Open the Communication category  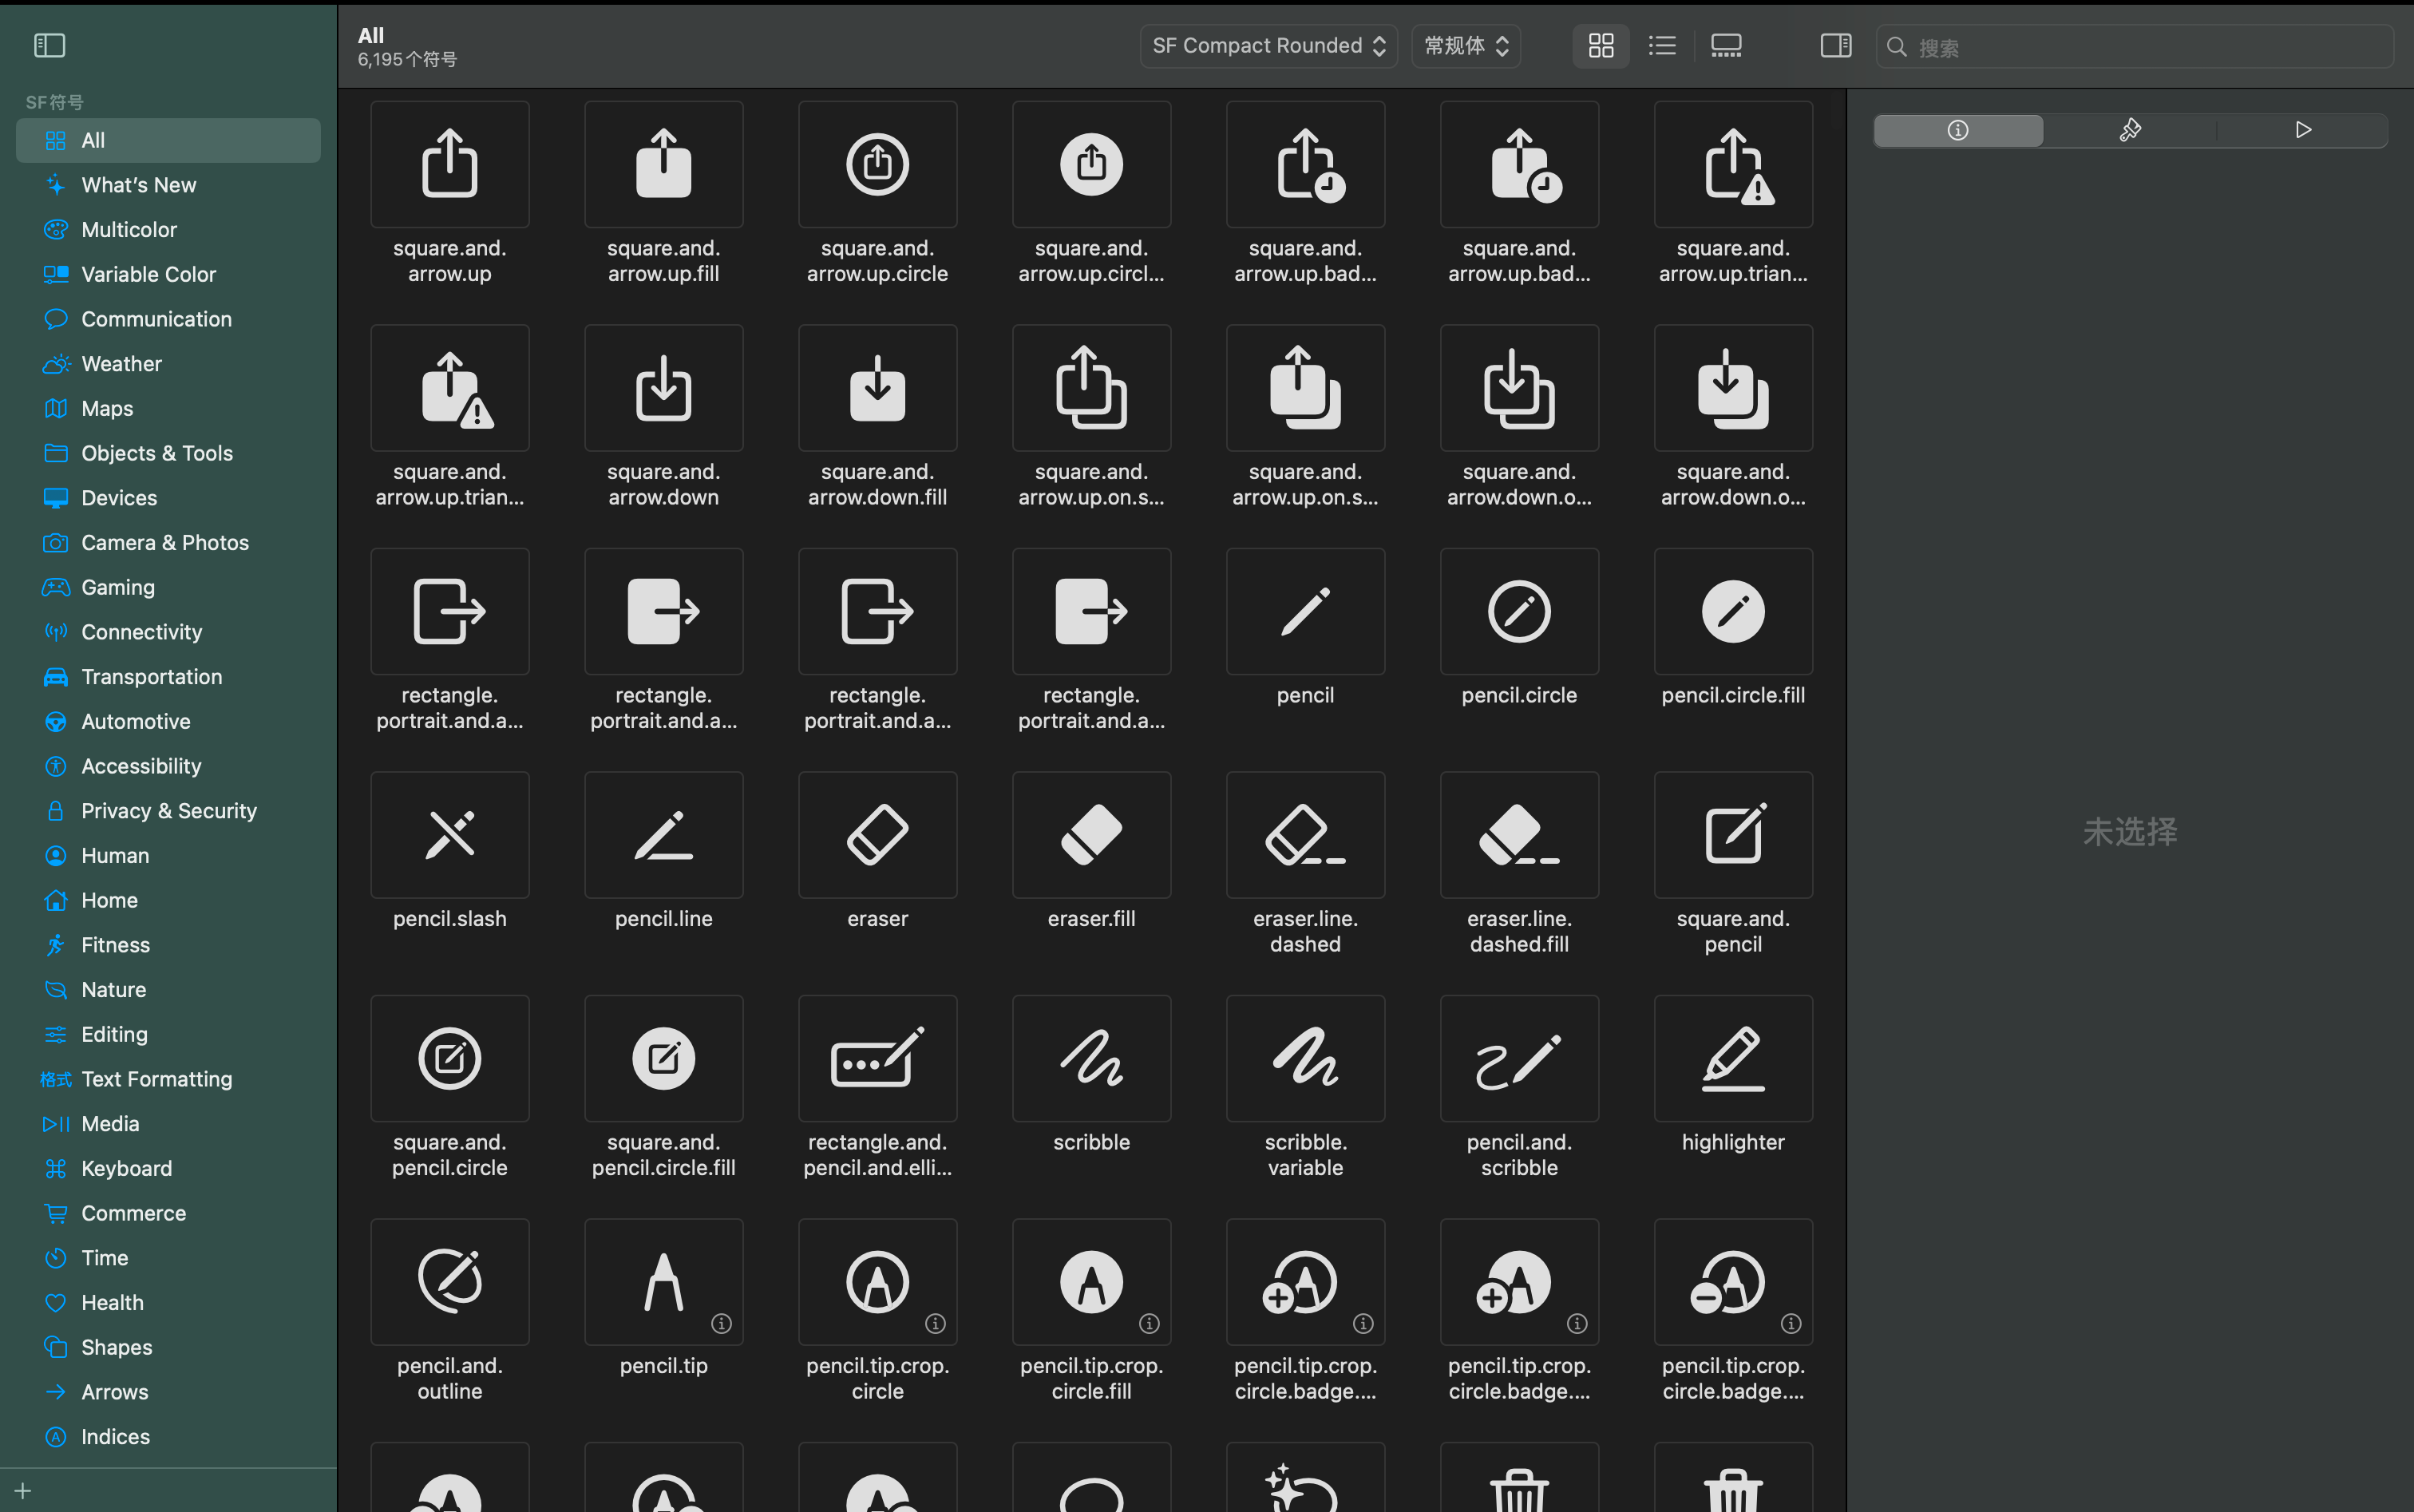[x=168, y=319]
